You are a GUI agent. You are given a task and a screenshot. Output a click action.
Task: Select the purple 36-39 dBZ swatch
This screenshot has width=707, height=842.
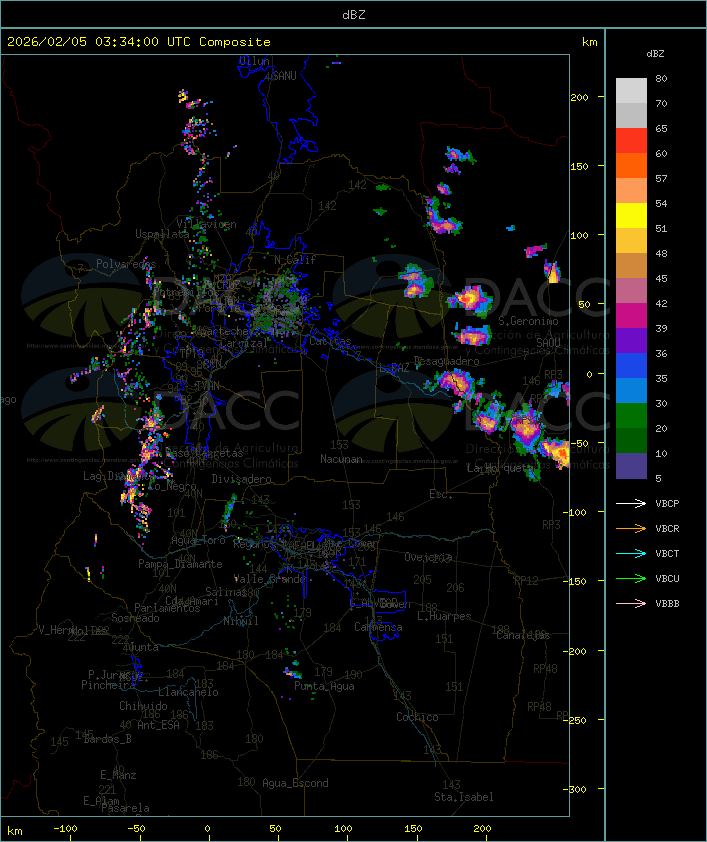pyautogui.click(x=631, y=340)
